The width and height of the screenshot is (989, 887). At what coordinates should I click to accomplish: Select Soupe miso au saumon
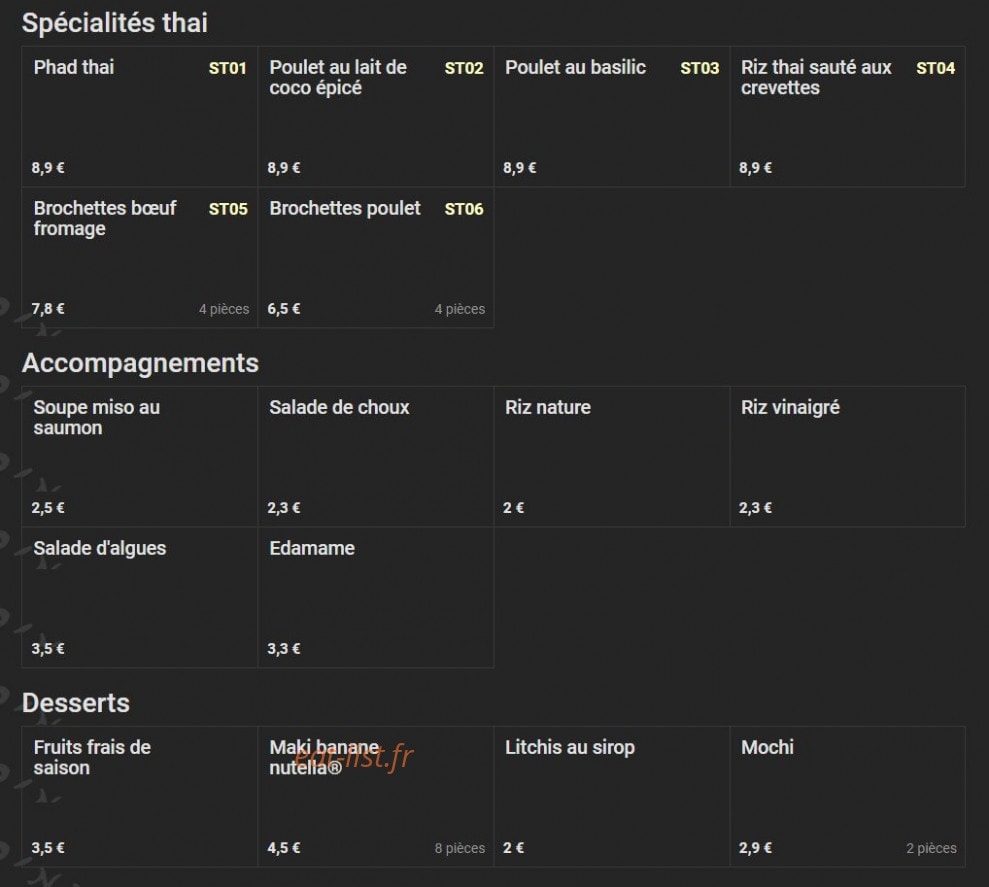[139, 456]
